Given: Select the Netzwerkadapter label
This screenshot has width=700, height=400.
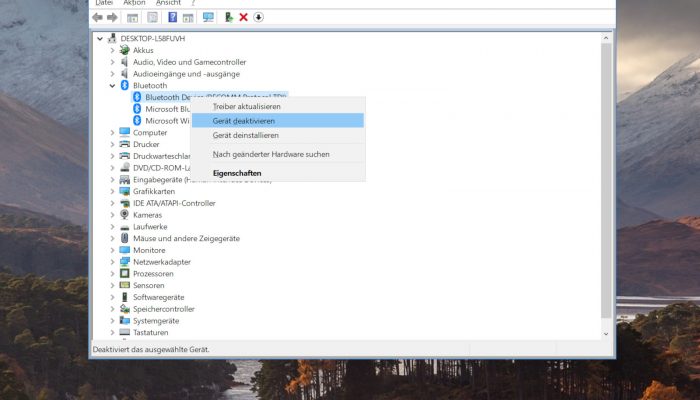Looking at the screenshot, I should tap(162, 262).
